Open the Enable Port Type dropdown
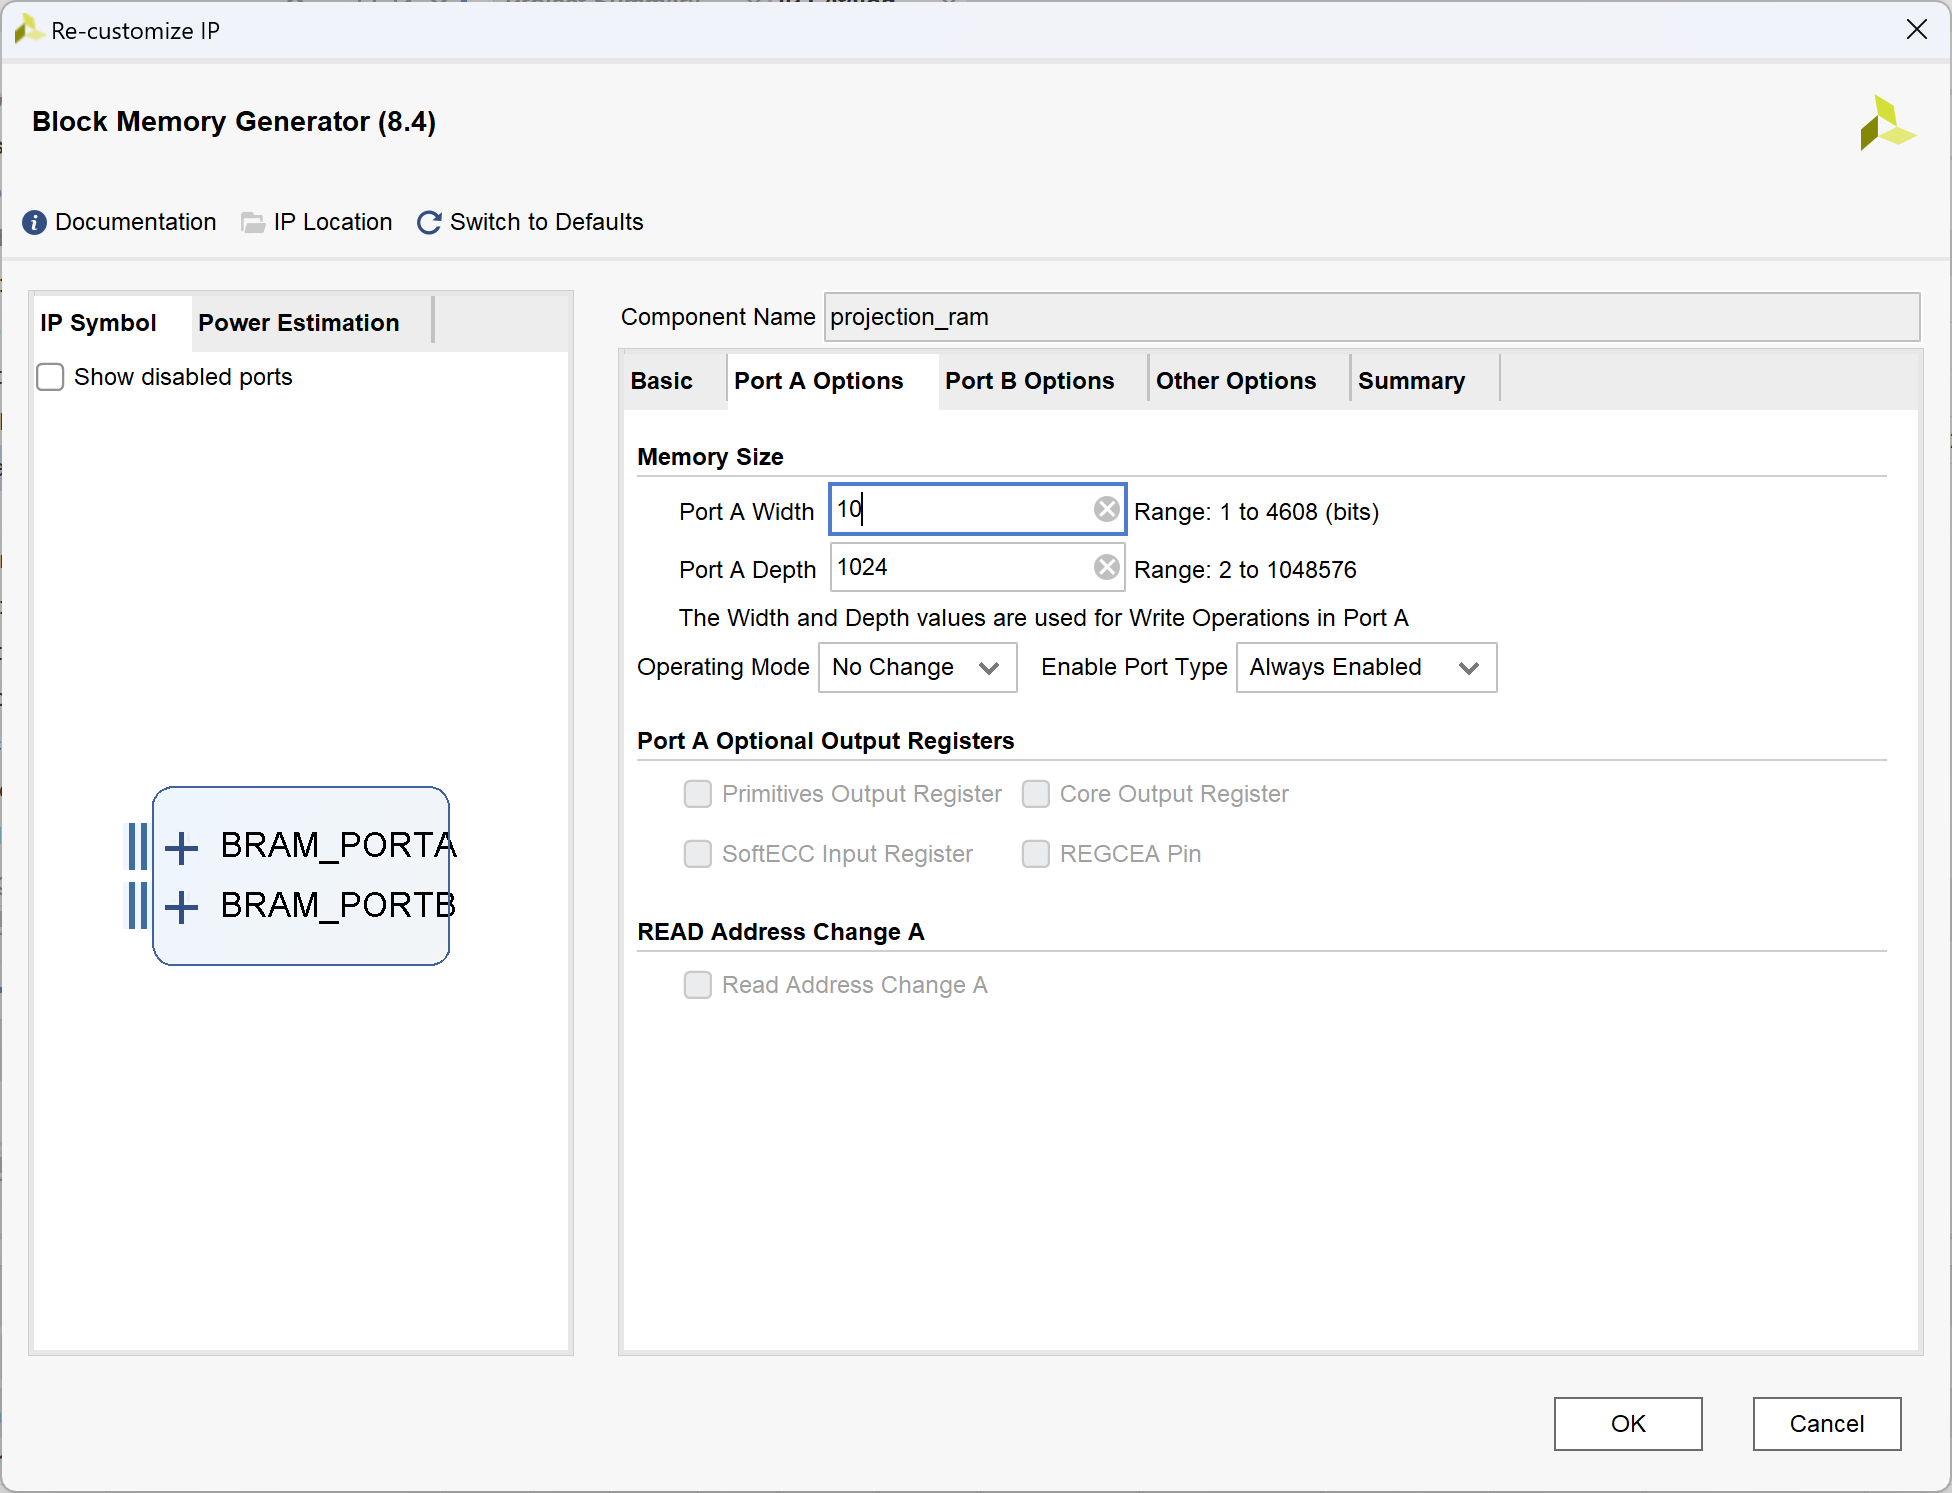Screen dimensions: 1952x1493 coord(1366,667)
